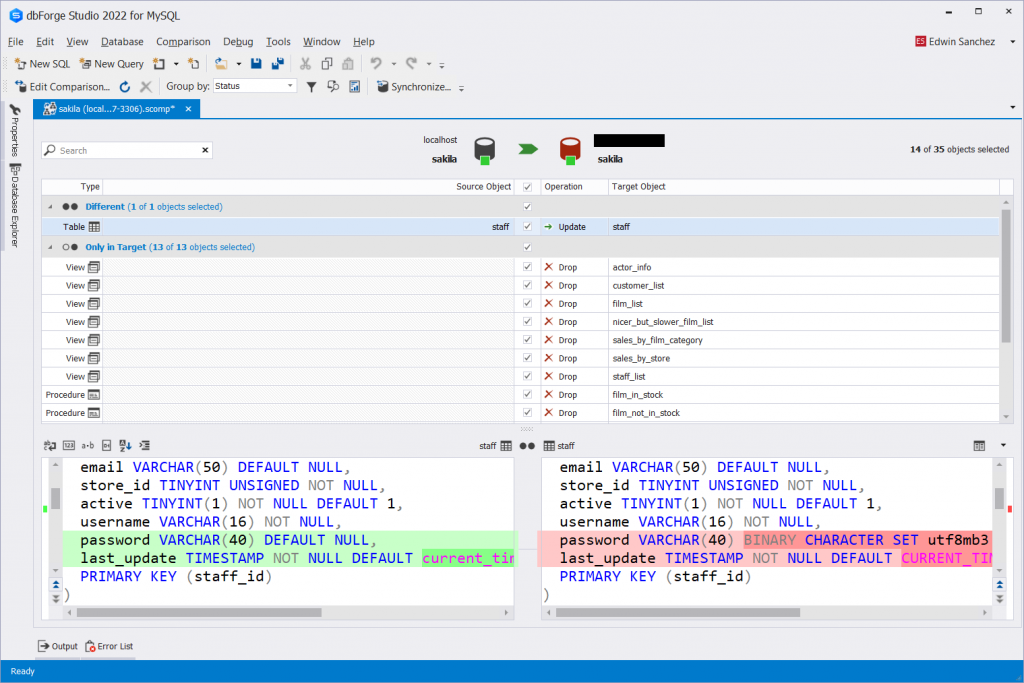The height and width of the screenshot is (683, 1024).
Task: Click the Save floppy disk icon
Action: 256,64
